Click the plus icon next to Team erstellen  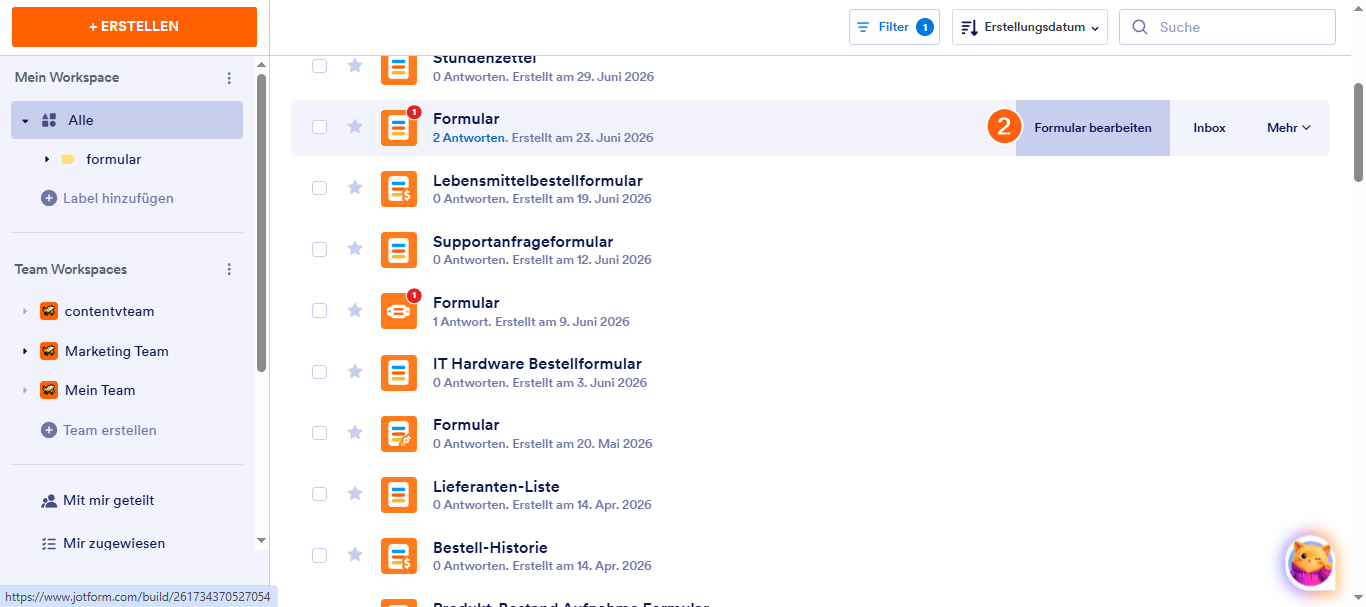[48, 430]
